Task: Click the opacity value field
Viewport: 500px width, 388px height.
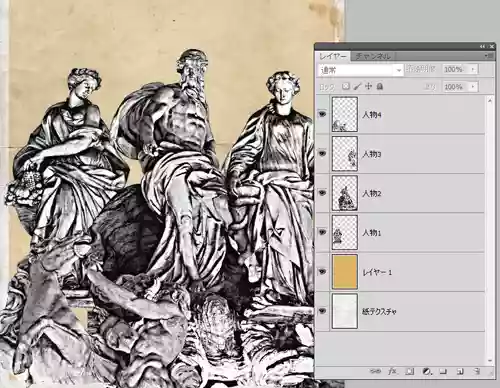Action: (456, 69)
